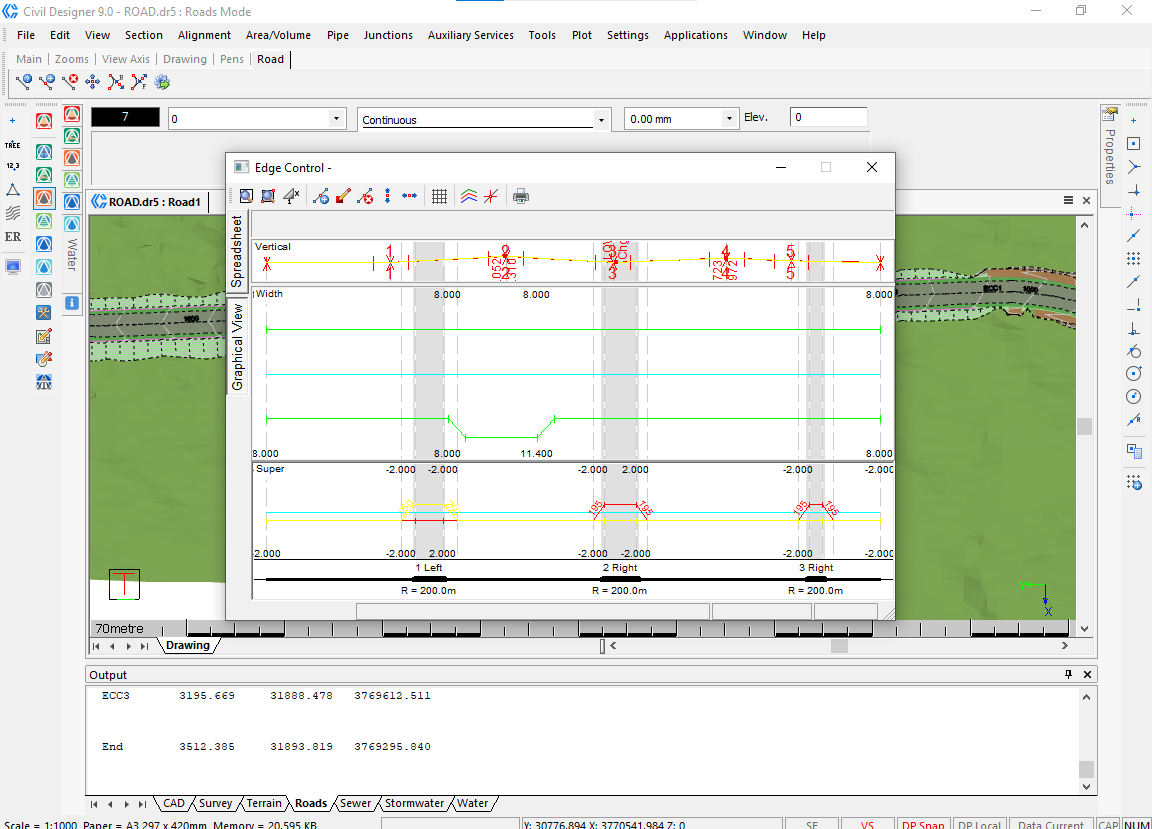This screenshot has width=1152, height=829.
Task: Toggle SF indicator in status bar
Action: 812,824
